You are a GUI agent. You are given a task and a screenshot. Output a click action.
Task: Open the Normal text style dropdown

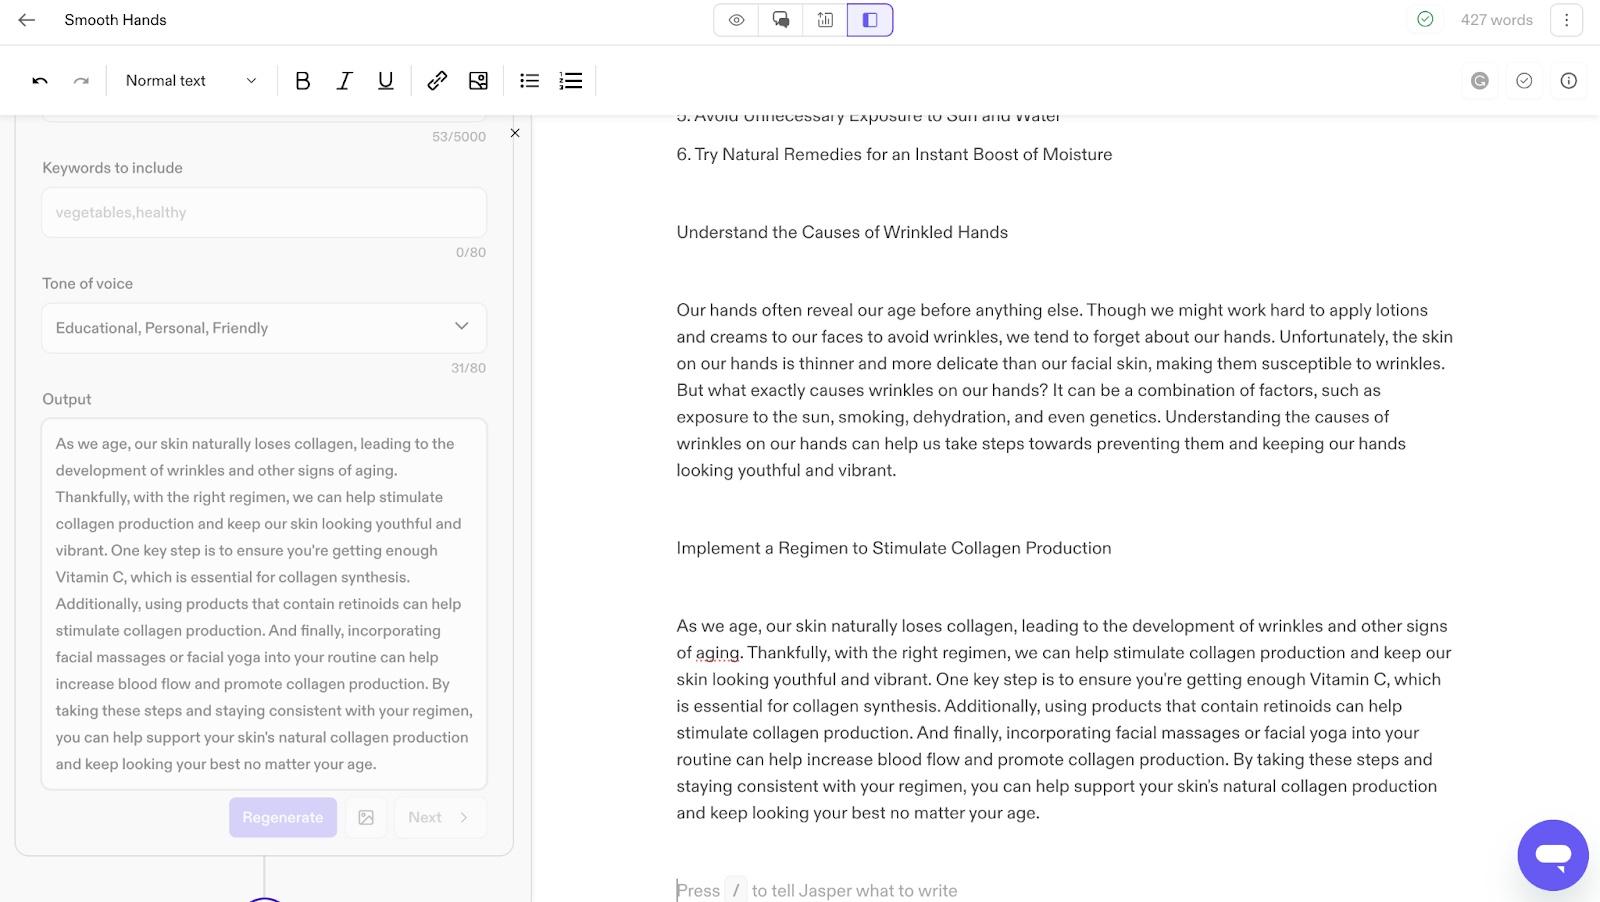[x=191, y=81]
